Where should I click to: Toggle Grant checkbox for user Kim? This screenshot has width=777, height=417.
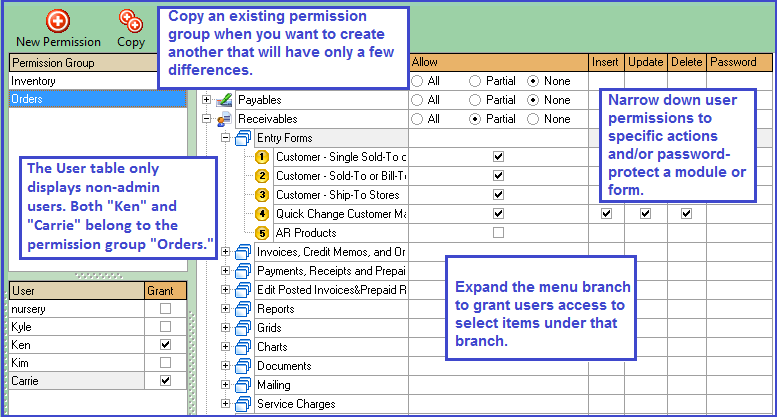coord(166,363)
